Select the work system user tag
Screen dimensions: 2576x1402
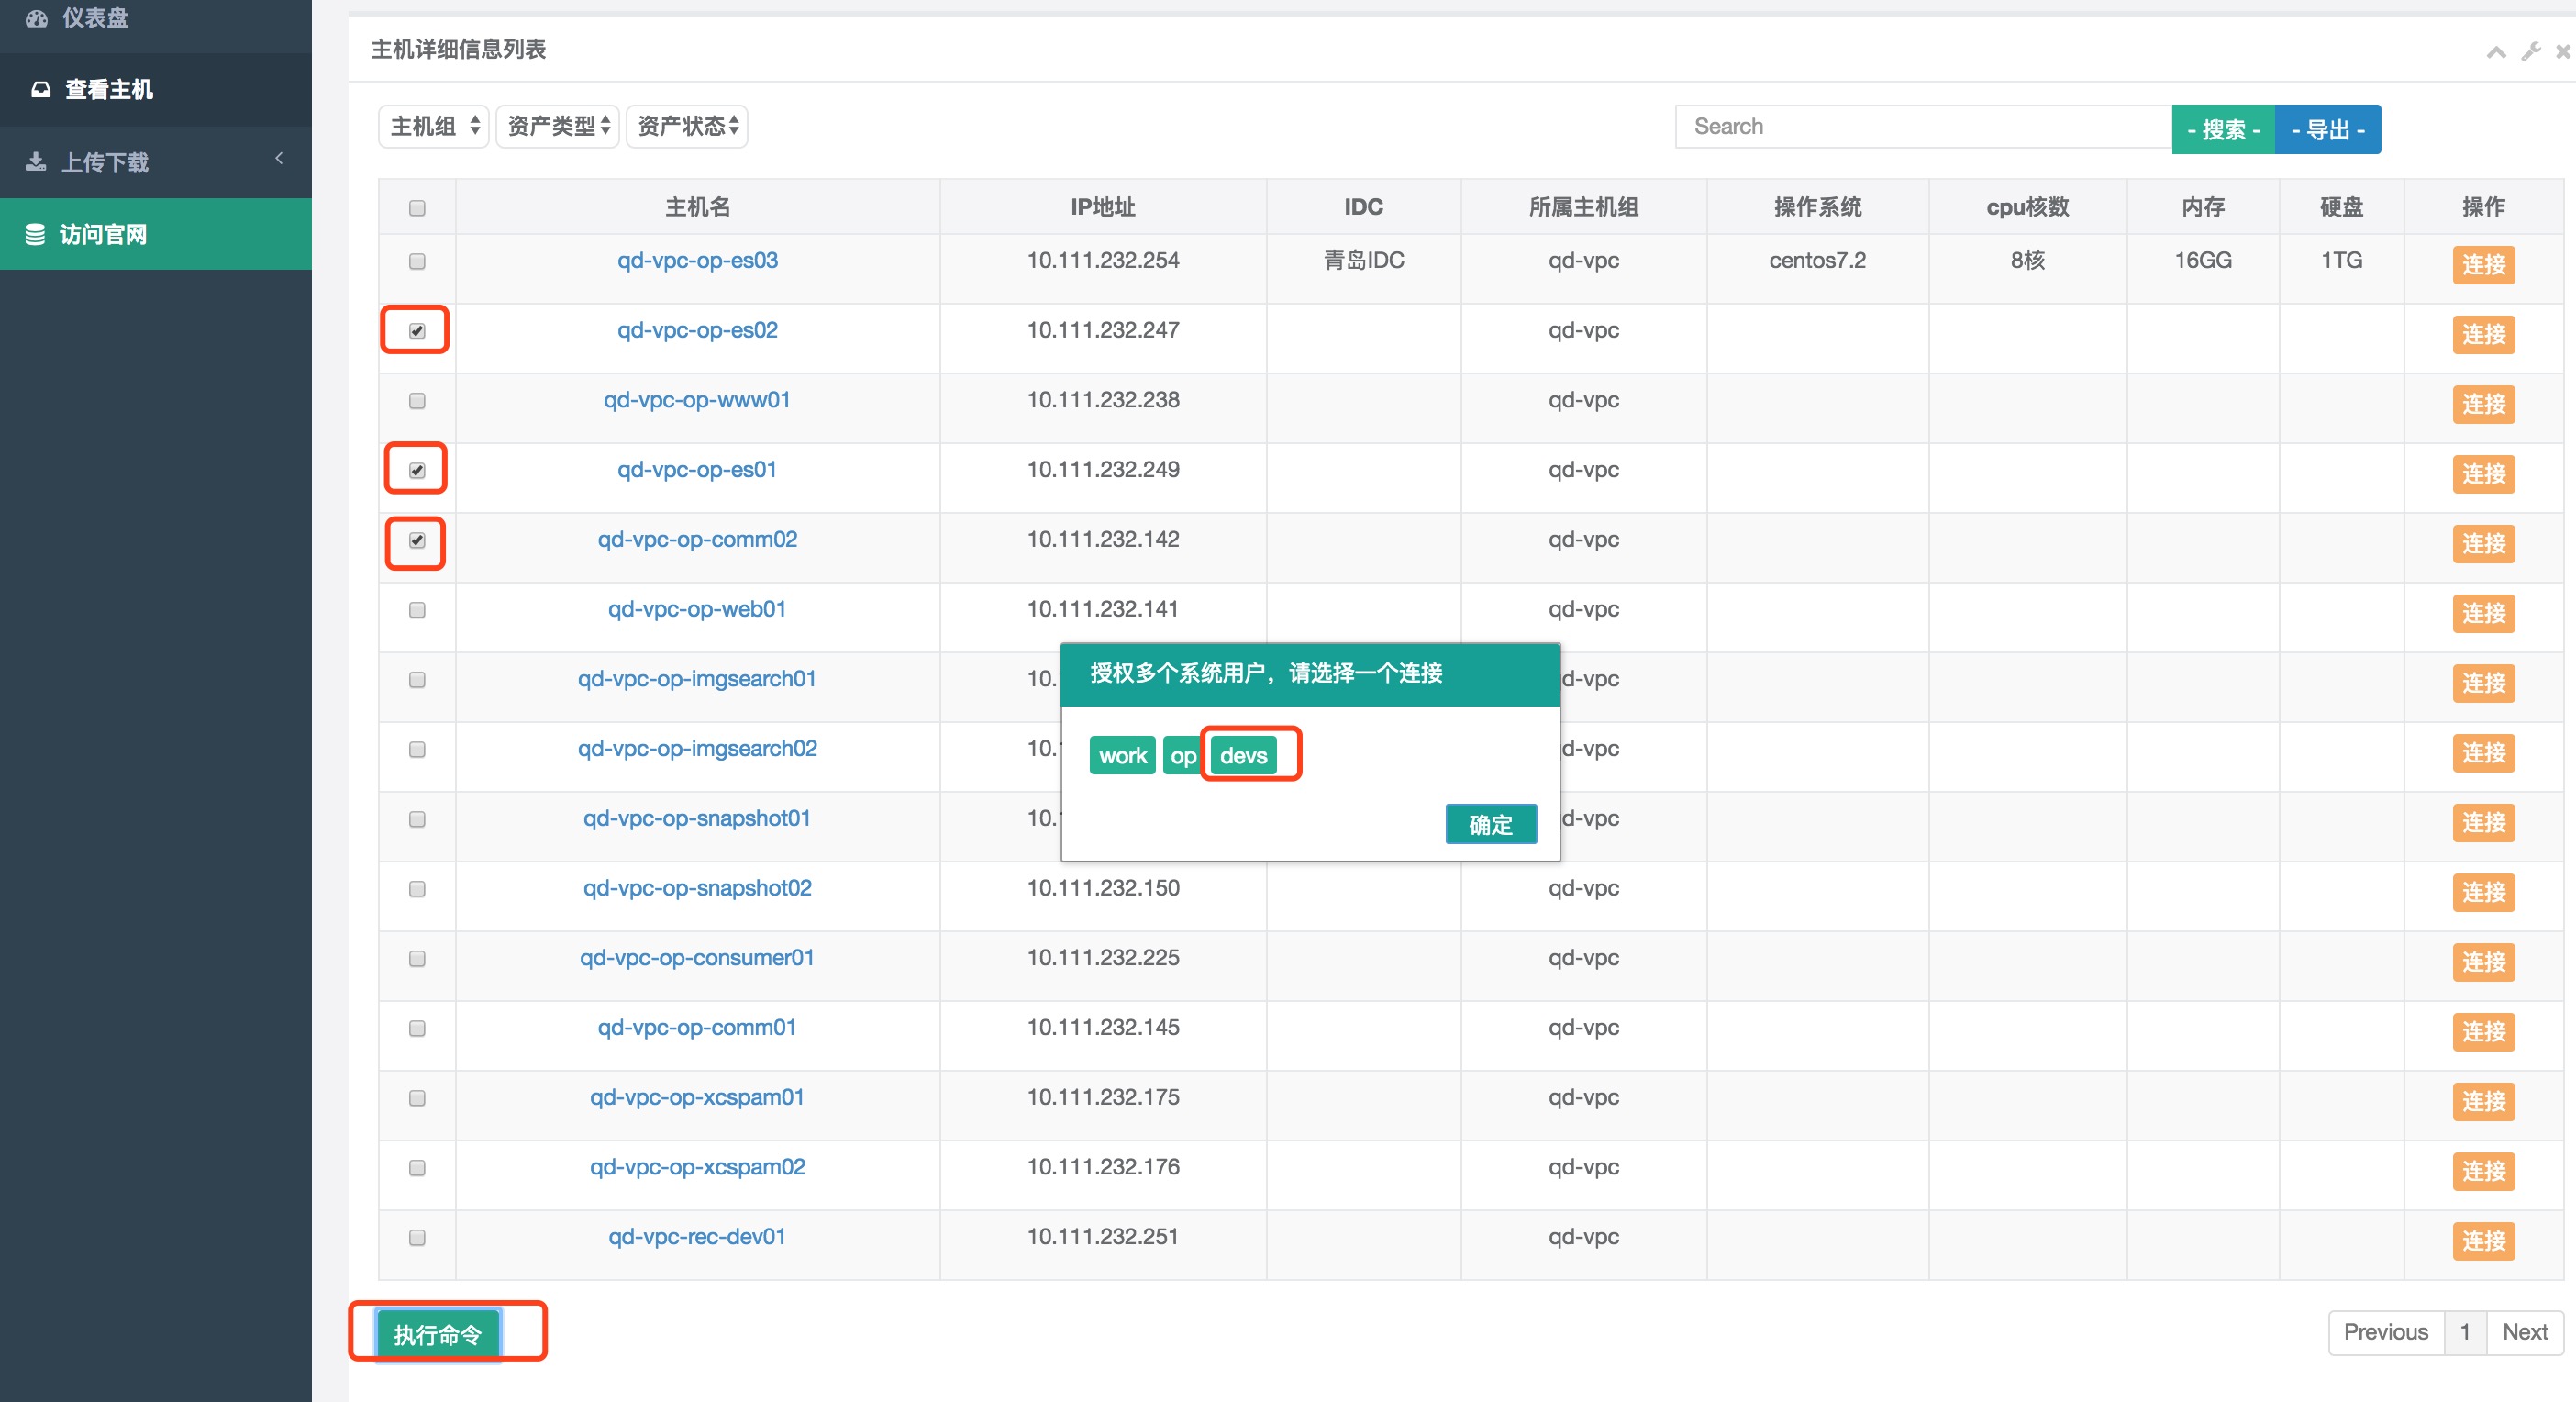click(1122, 756)
